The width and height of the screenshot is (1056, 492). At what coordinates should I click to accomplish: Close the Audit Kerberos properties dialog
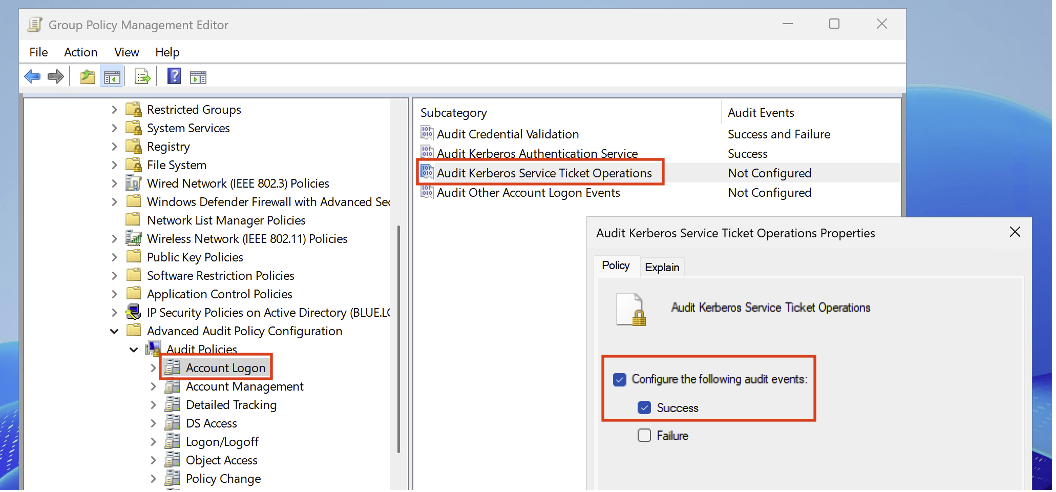1015,232
